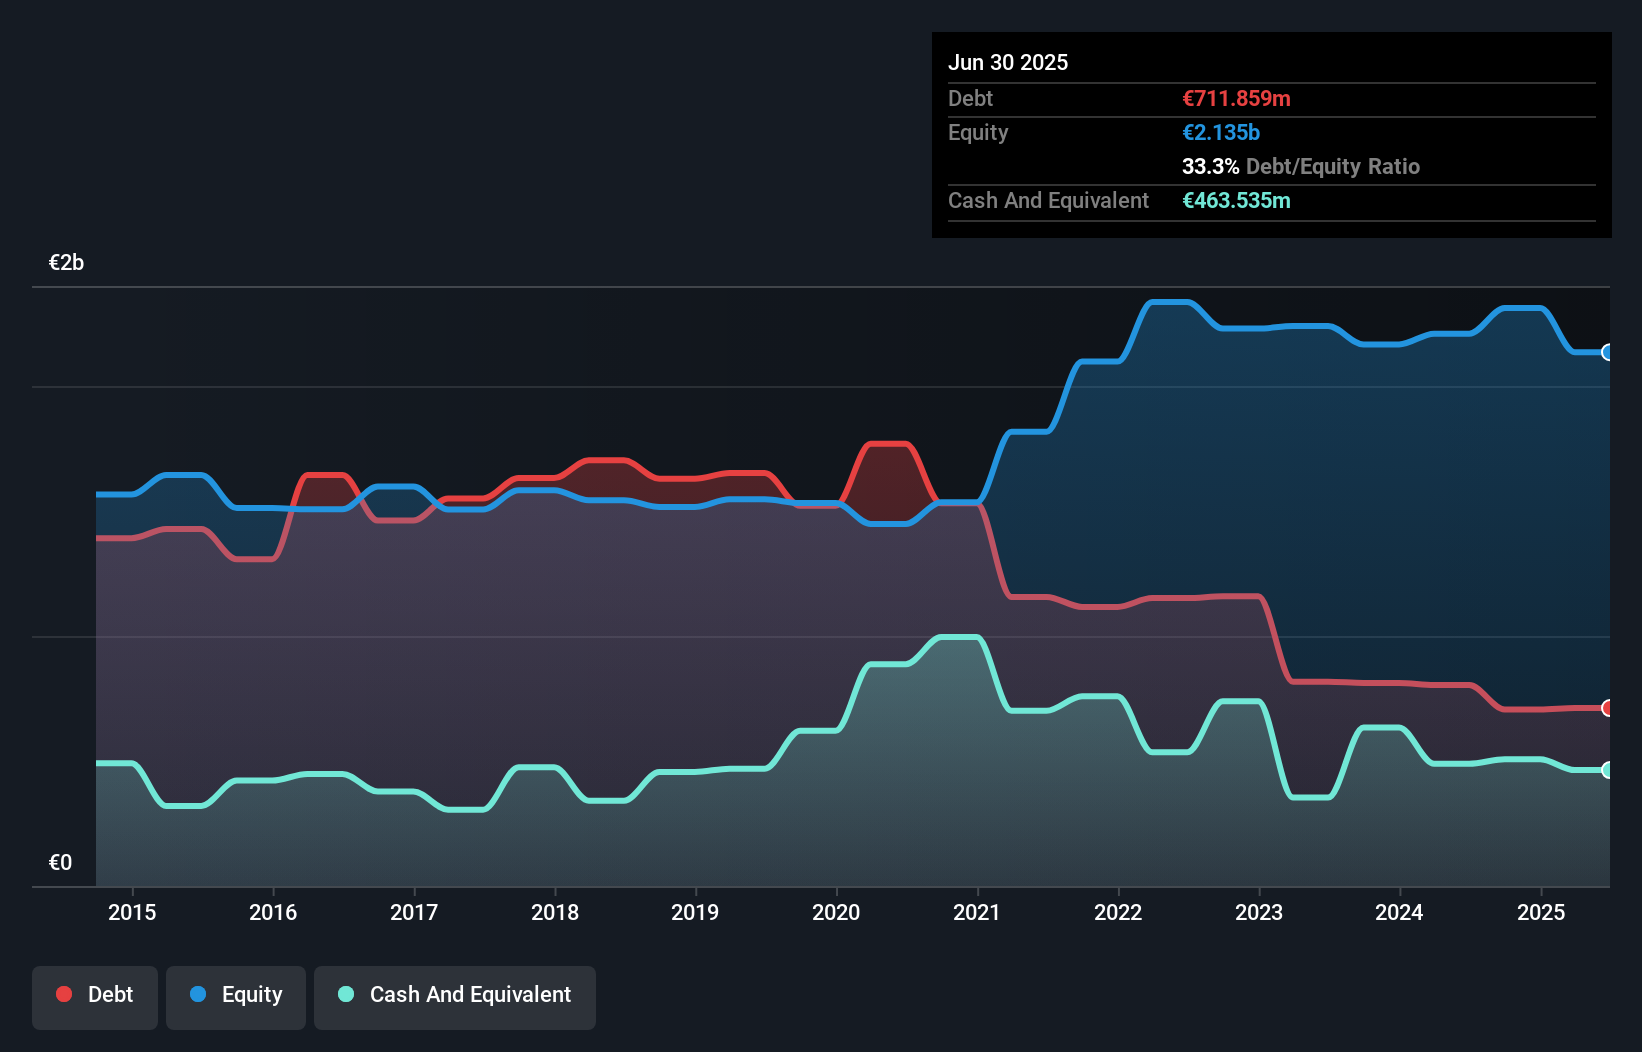Select the 2020 year label on axis
The width and height of the screenshot is (1642, 1052).
coord(836,912)
